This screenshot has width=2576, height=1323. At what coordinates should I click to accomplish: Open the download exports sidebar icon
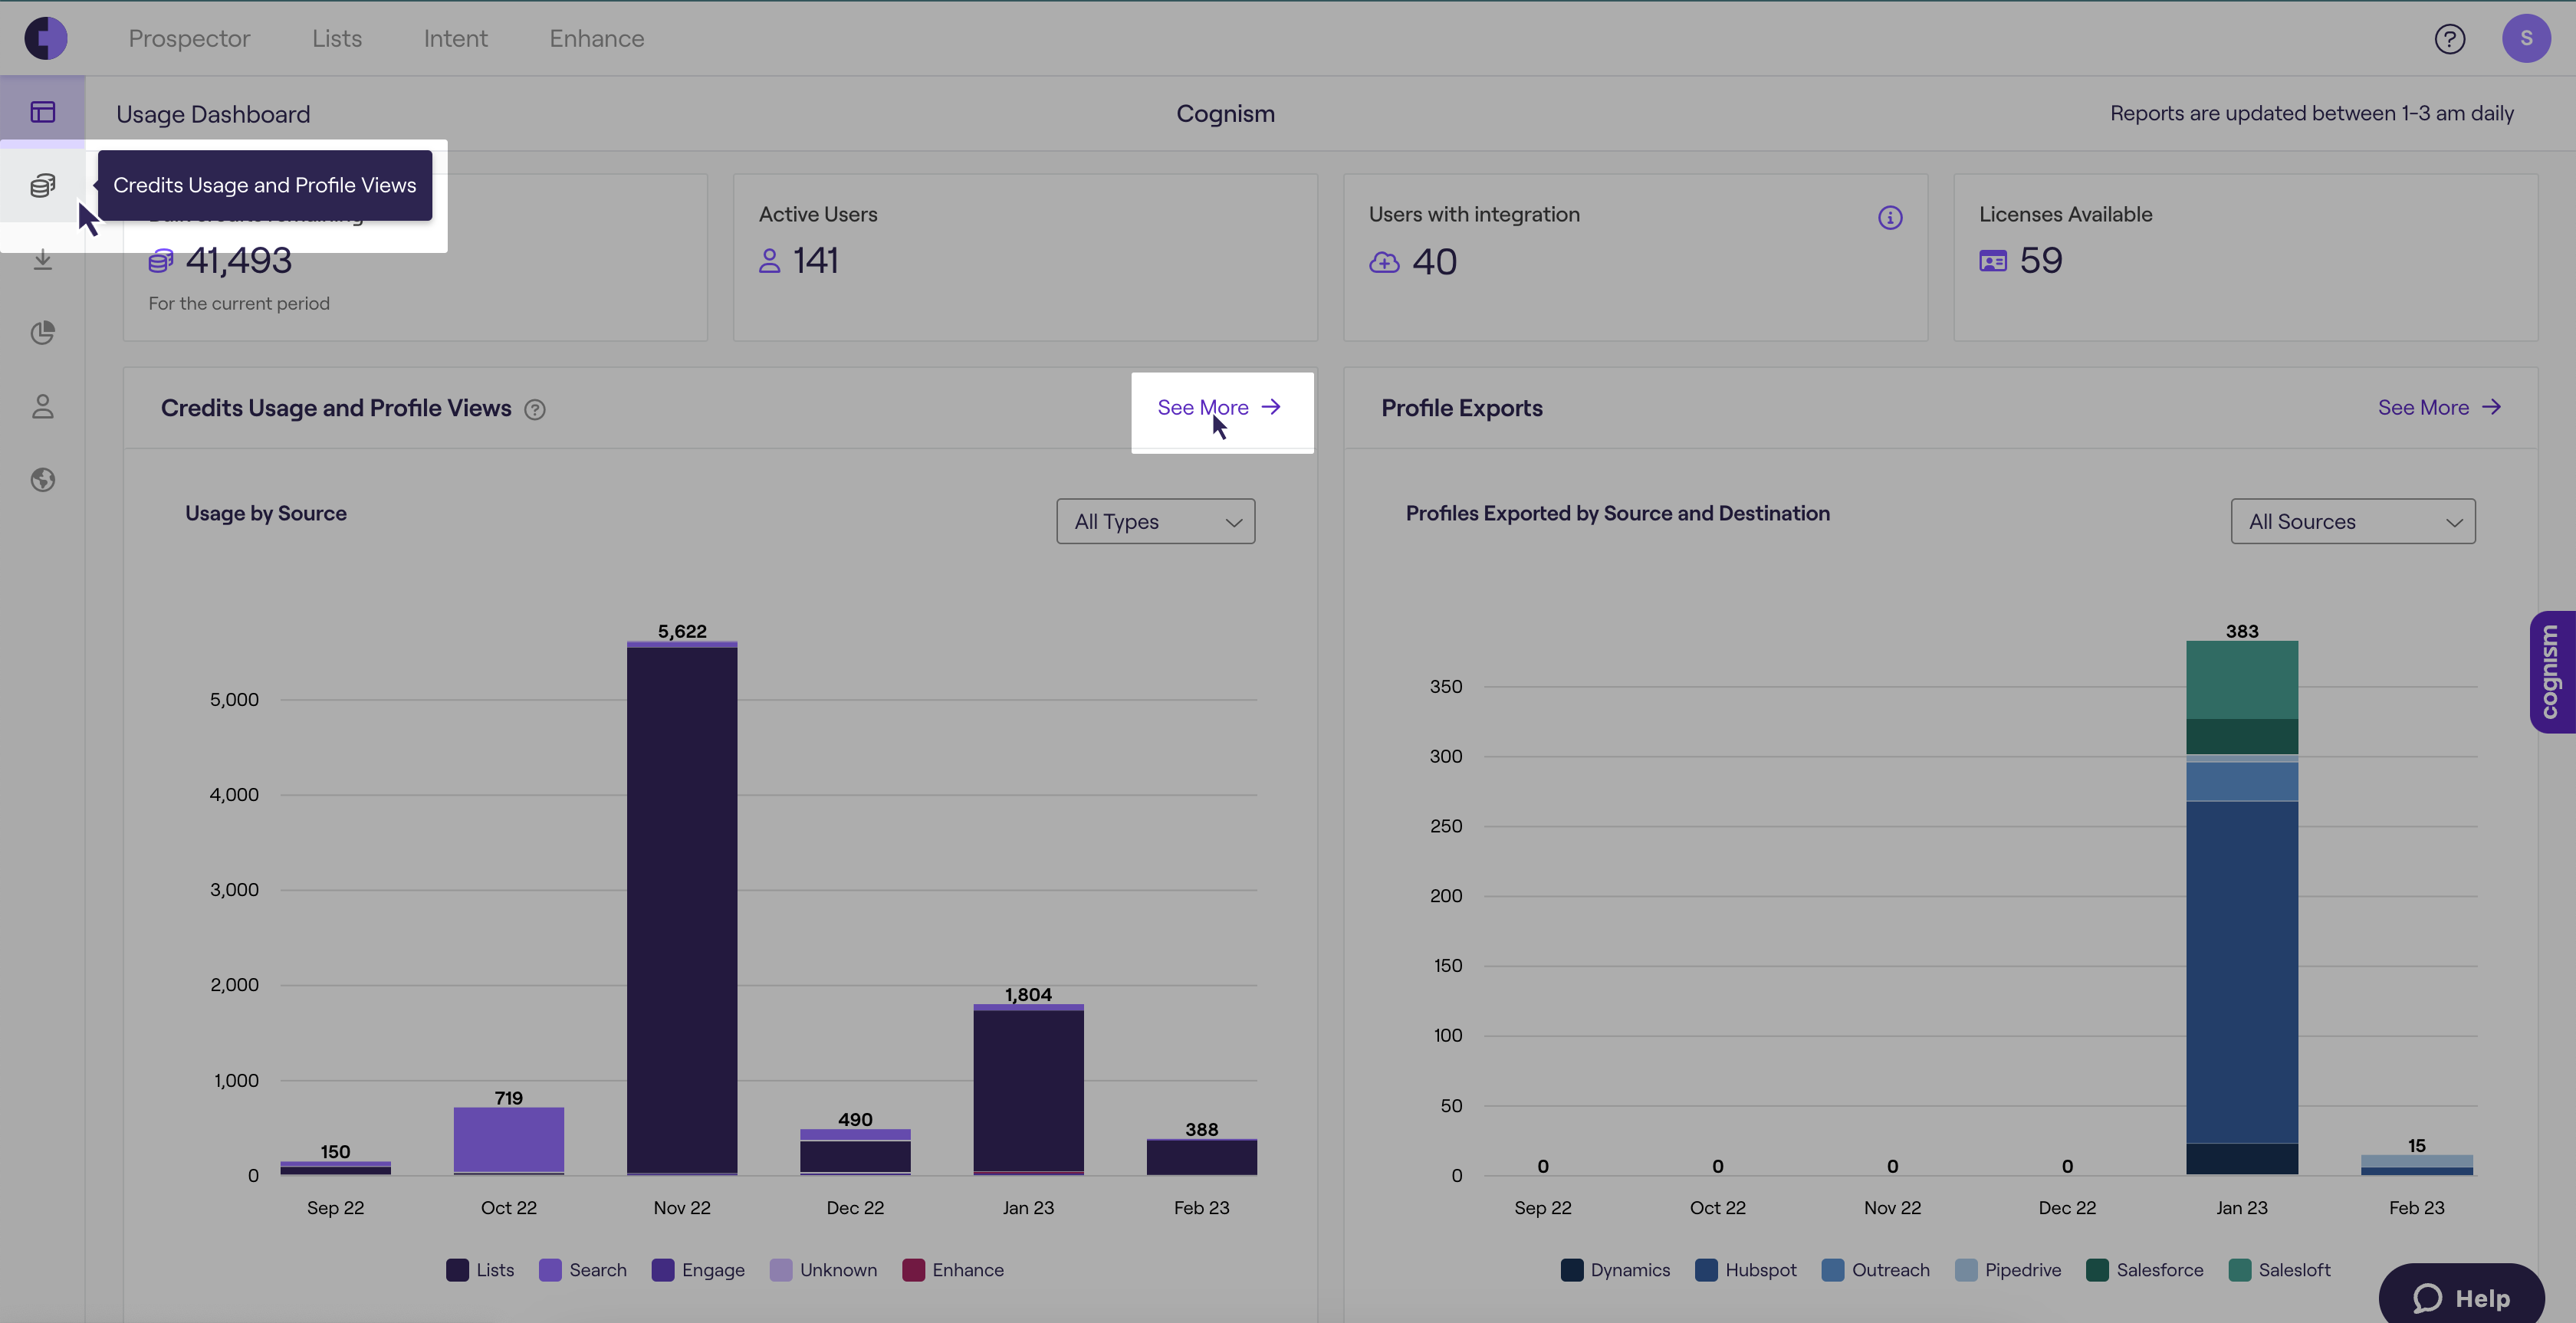click(42, 259)
